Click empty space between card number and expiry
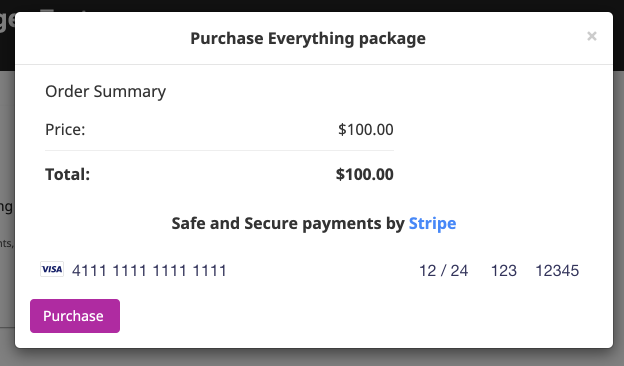This screenshot has width=624, height=366. (x=322, y=271)
